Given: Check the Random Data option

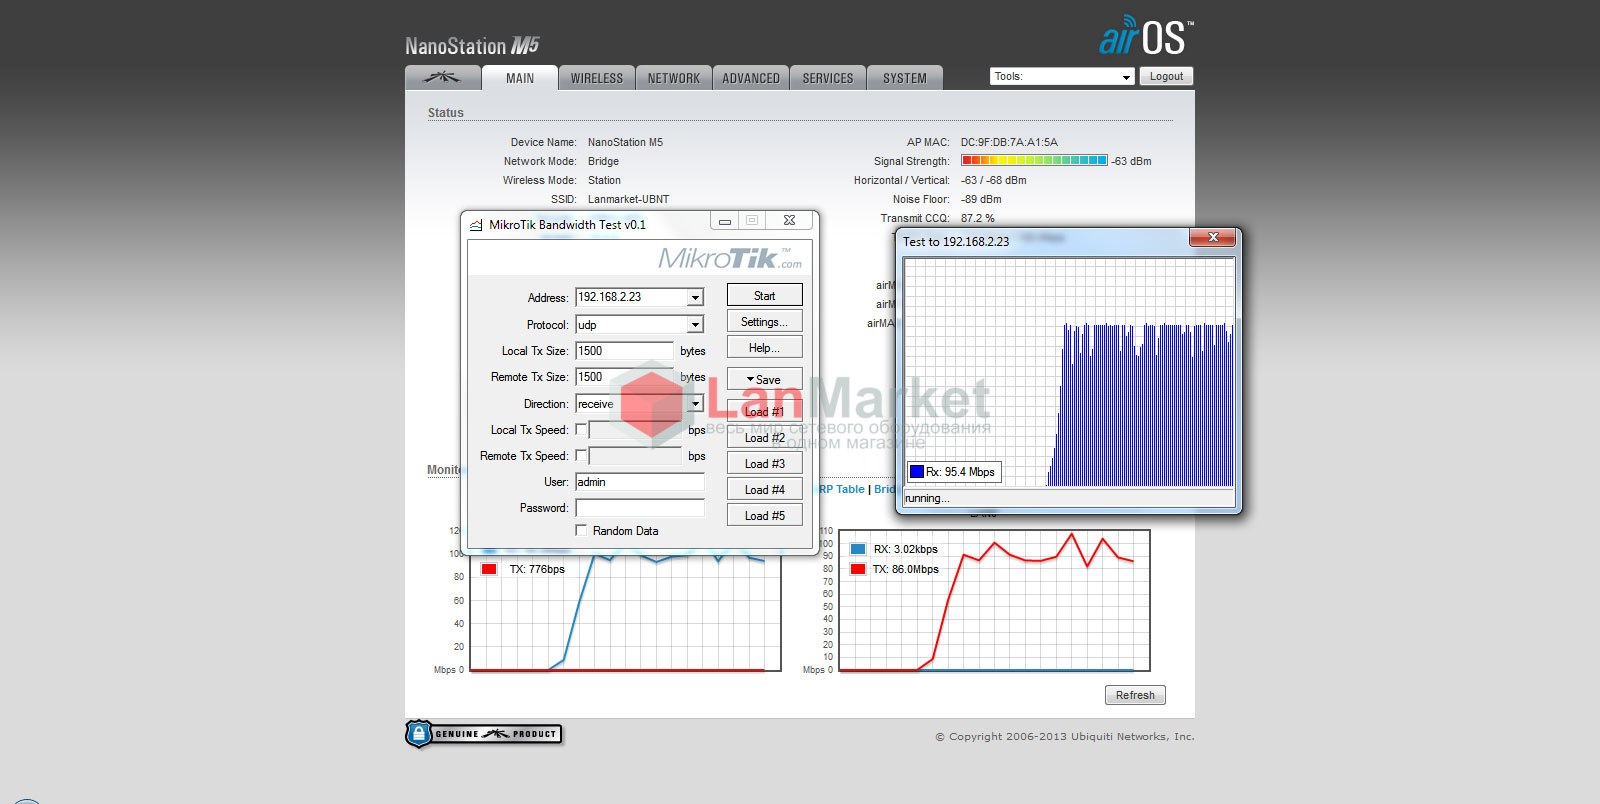Looking at the screenshot, I should coord(581,530).
